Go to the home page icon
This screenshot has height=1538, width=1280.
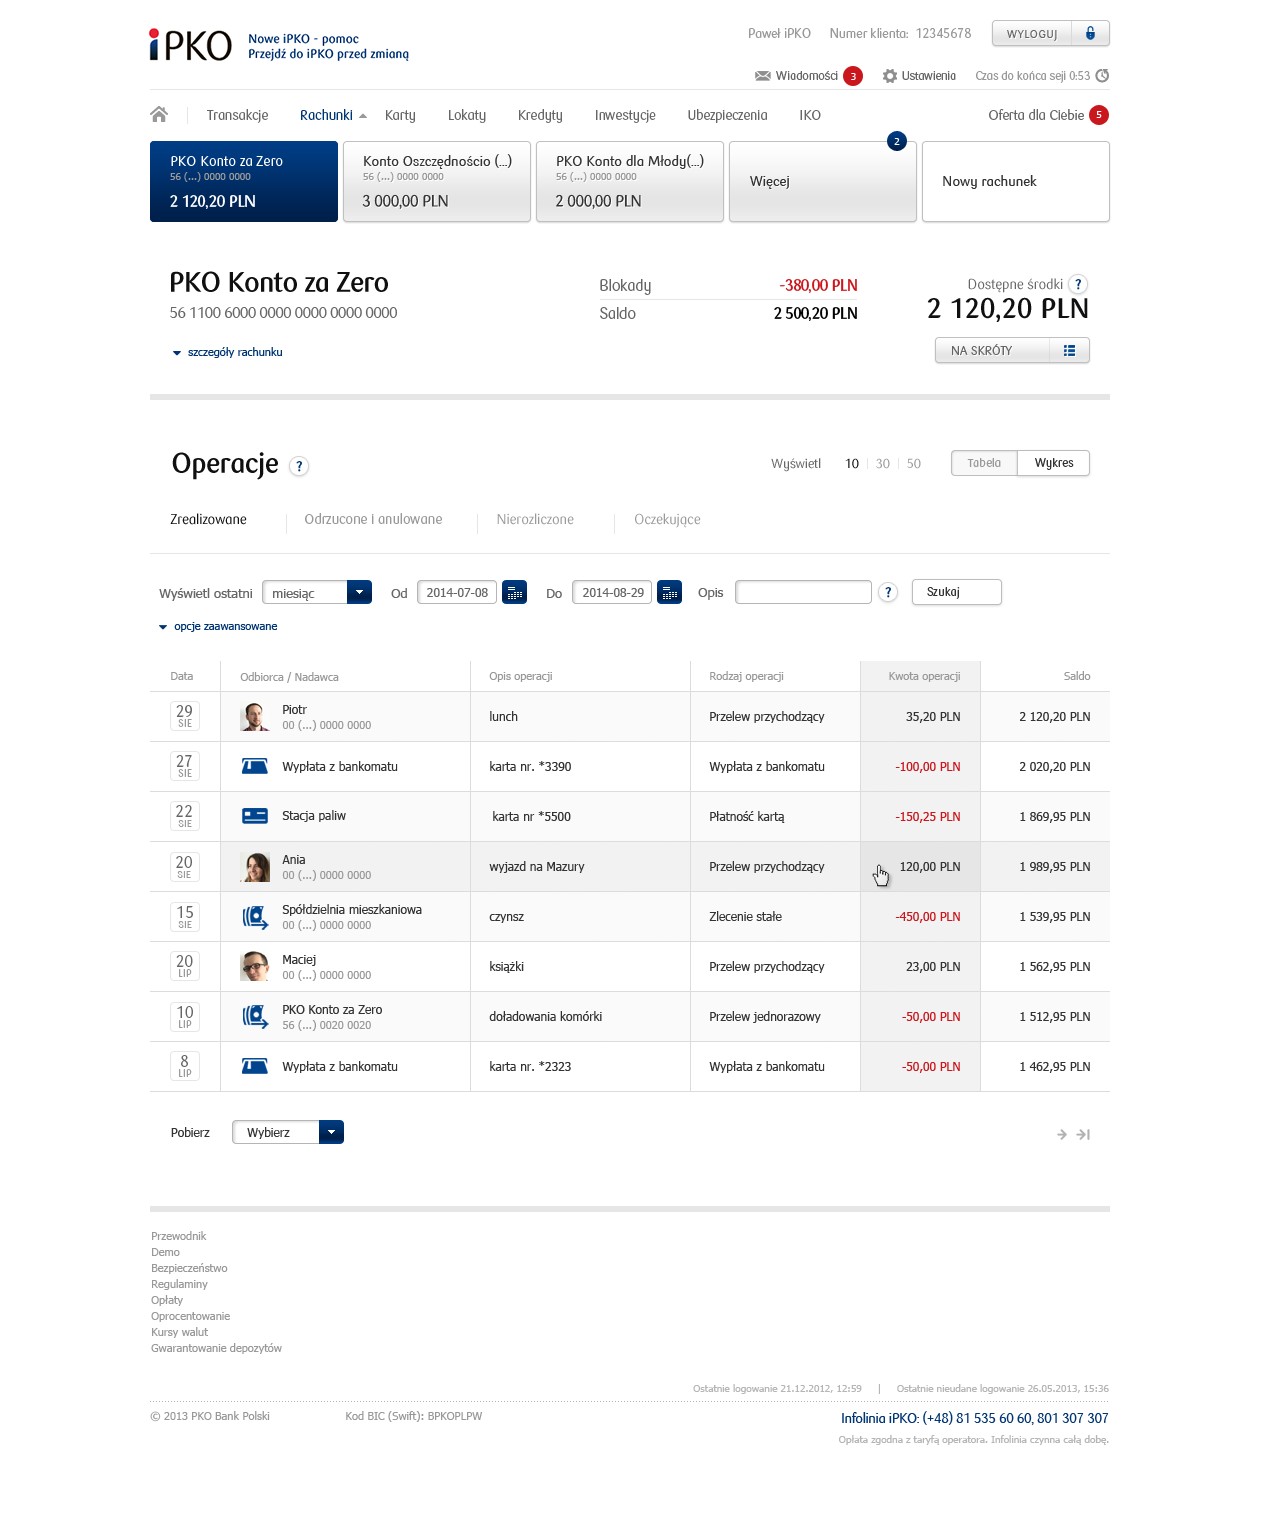pos(159,114)
